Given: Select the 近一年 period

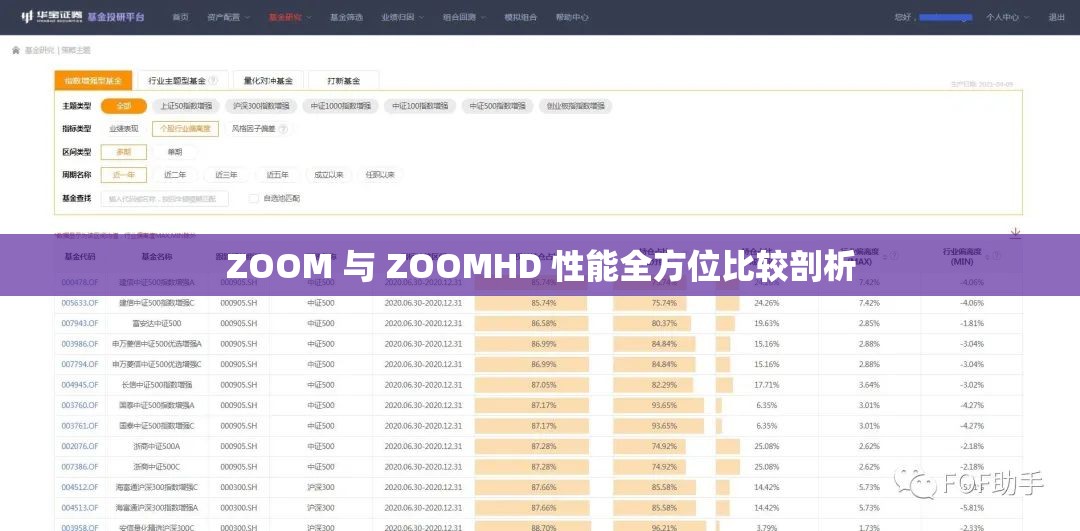Looking at the screenshot, I should pyautogui.click(x=124, y=175).
